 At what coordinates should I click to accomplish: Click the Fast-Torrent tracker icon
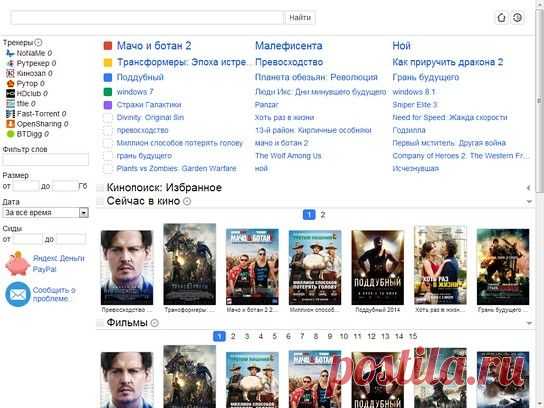coord(10,113)
